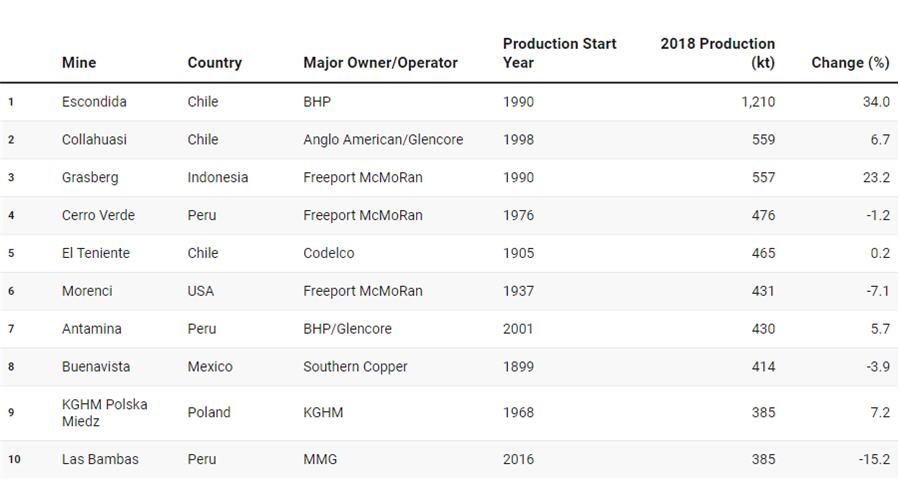Click the Southern Copper owner cell
900x482 pixels.
pos(355,367)
